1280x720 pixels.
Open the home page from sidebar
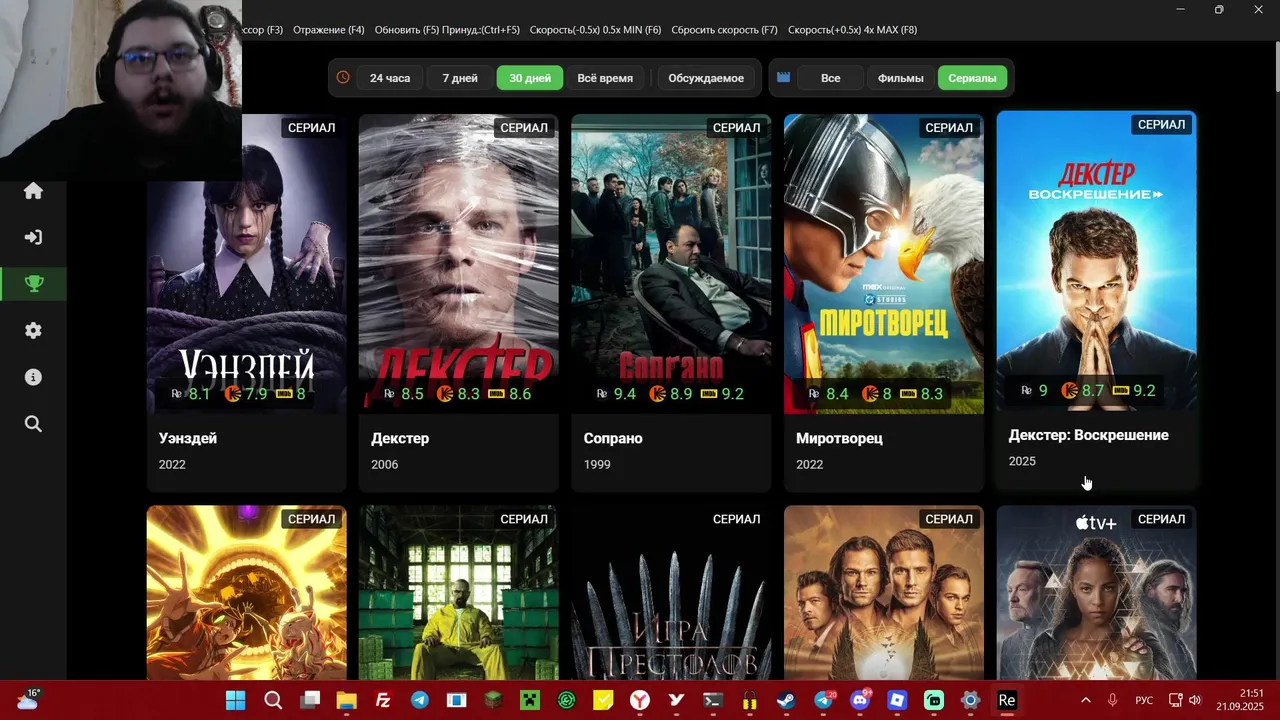33,190
